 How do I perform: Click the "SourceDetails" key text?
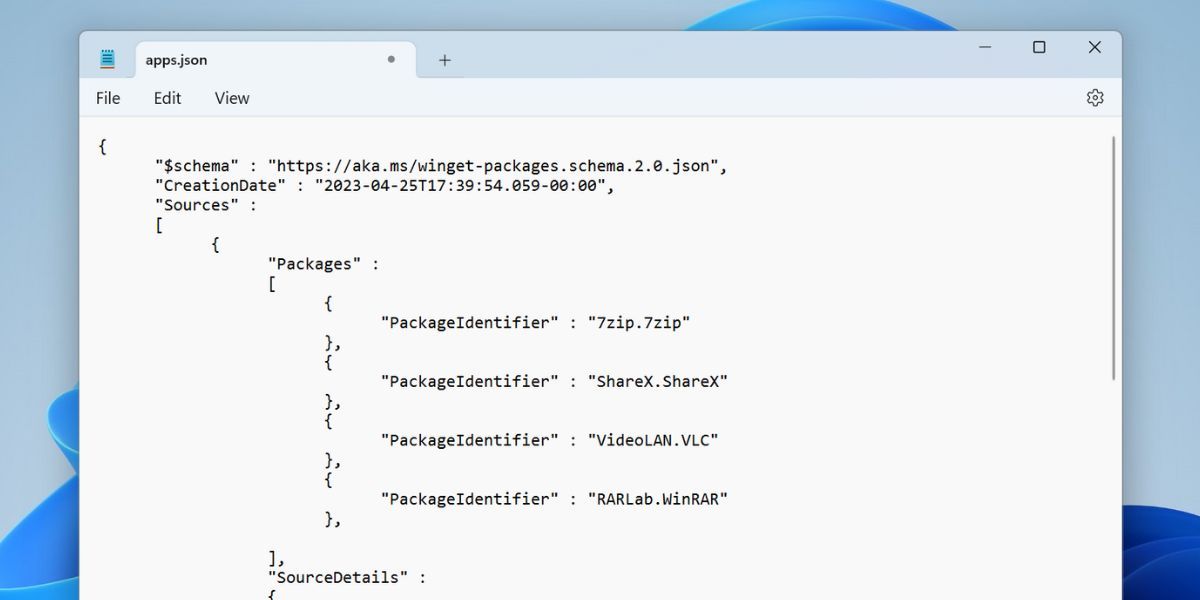click(x=338, y=577)
